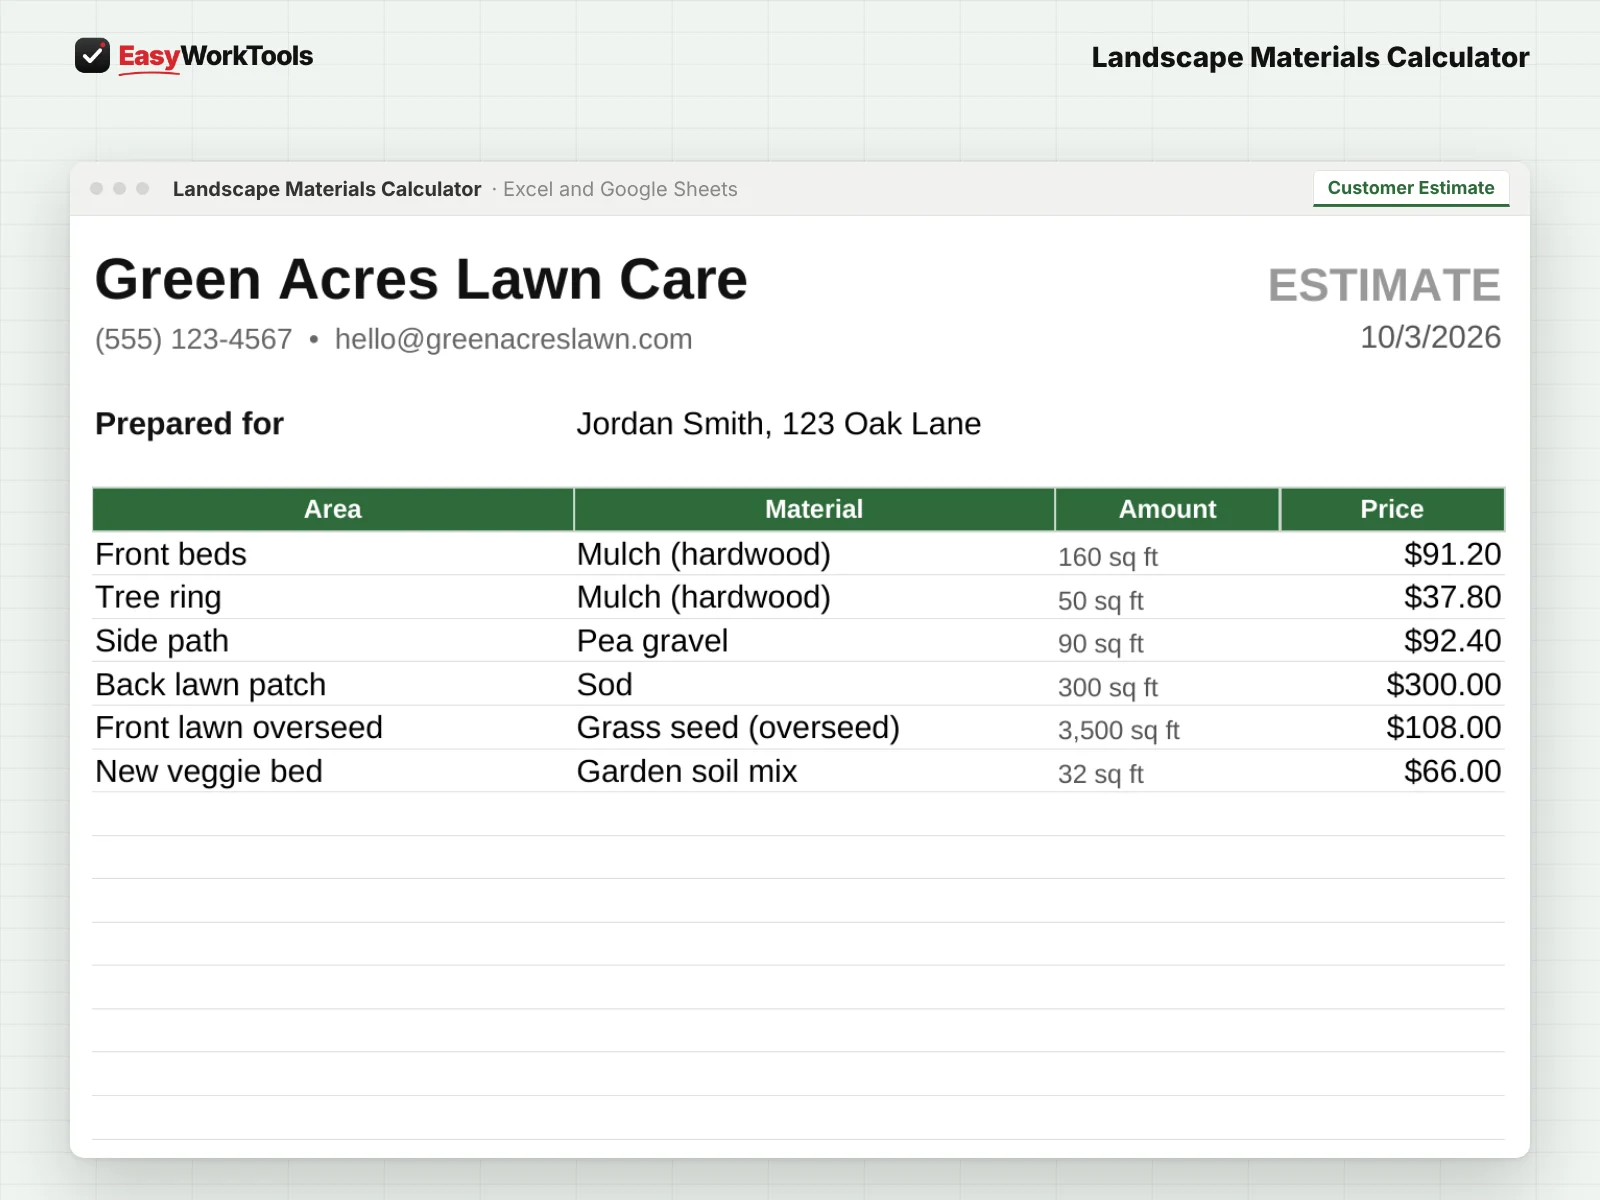Select the date 10/3/2026
This screenshot has width=1600, height=1200.
(1430, 337)
